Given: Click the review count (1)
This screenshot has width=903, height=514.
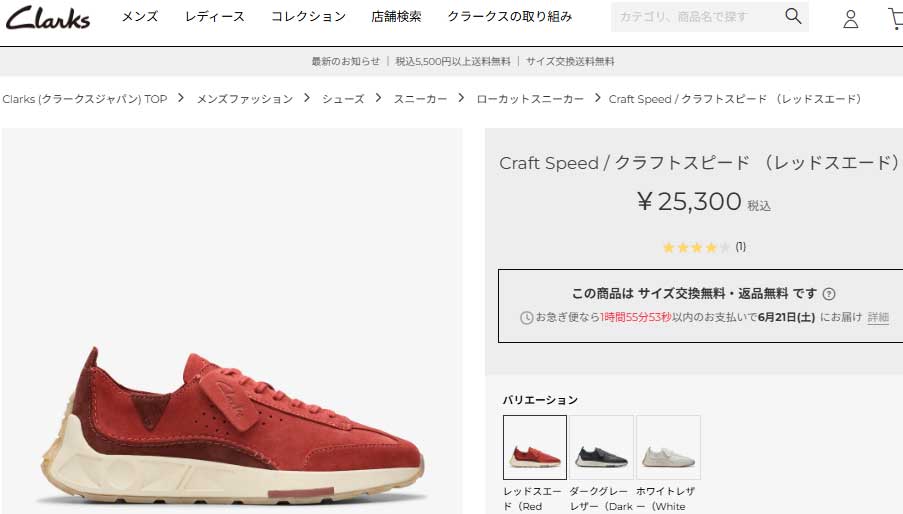Looking at the screenshot, I should pos(741,247).
